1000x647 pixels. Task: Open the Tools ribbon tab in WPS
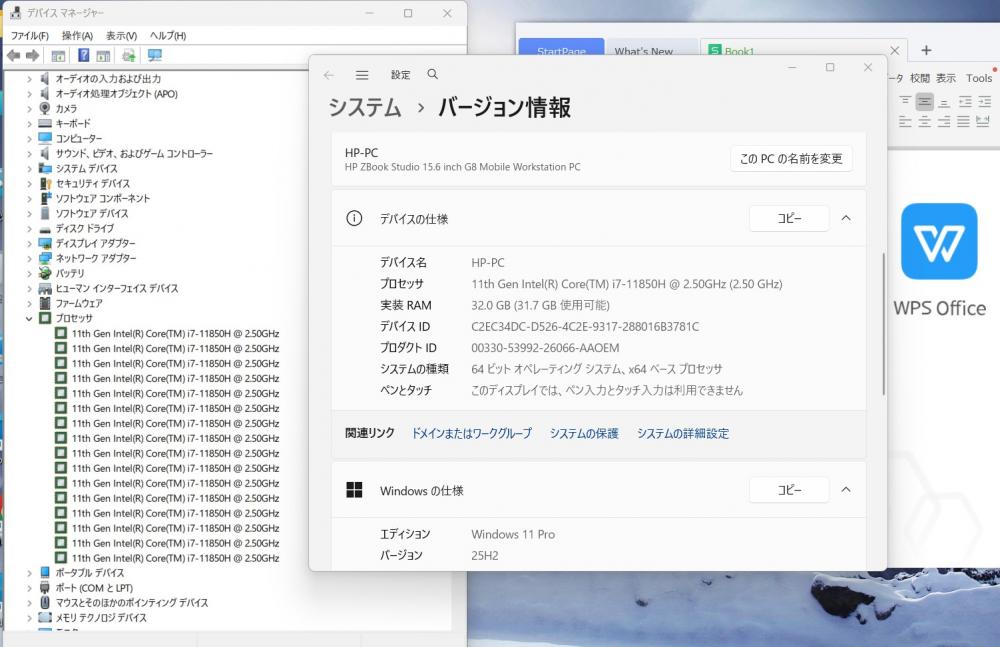[x=978, y=78]
